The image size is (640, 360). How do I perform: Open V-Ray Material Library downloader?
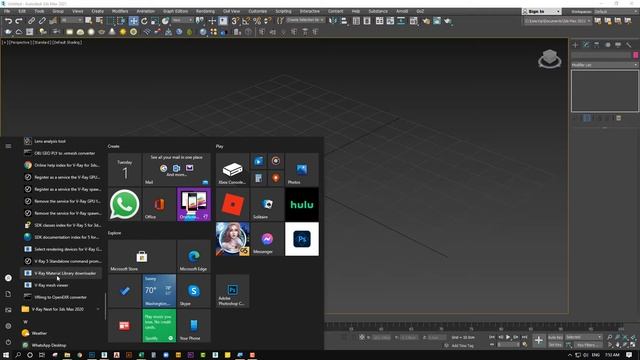(x=61, y=273)
